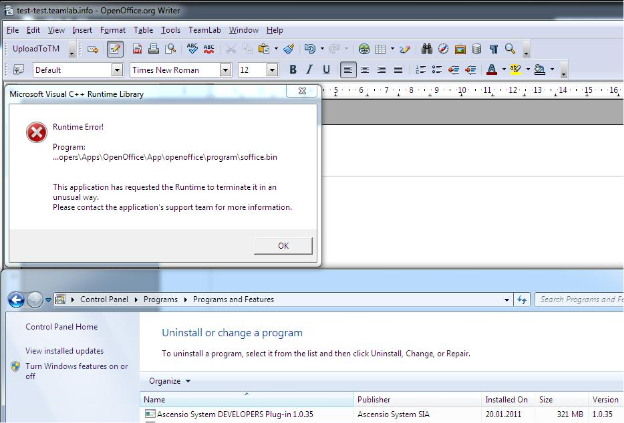624x423 pixels.
Task: Run Spelling and Grammar check icon
Action: click(x=192, y=49)
